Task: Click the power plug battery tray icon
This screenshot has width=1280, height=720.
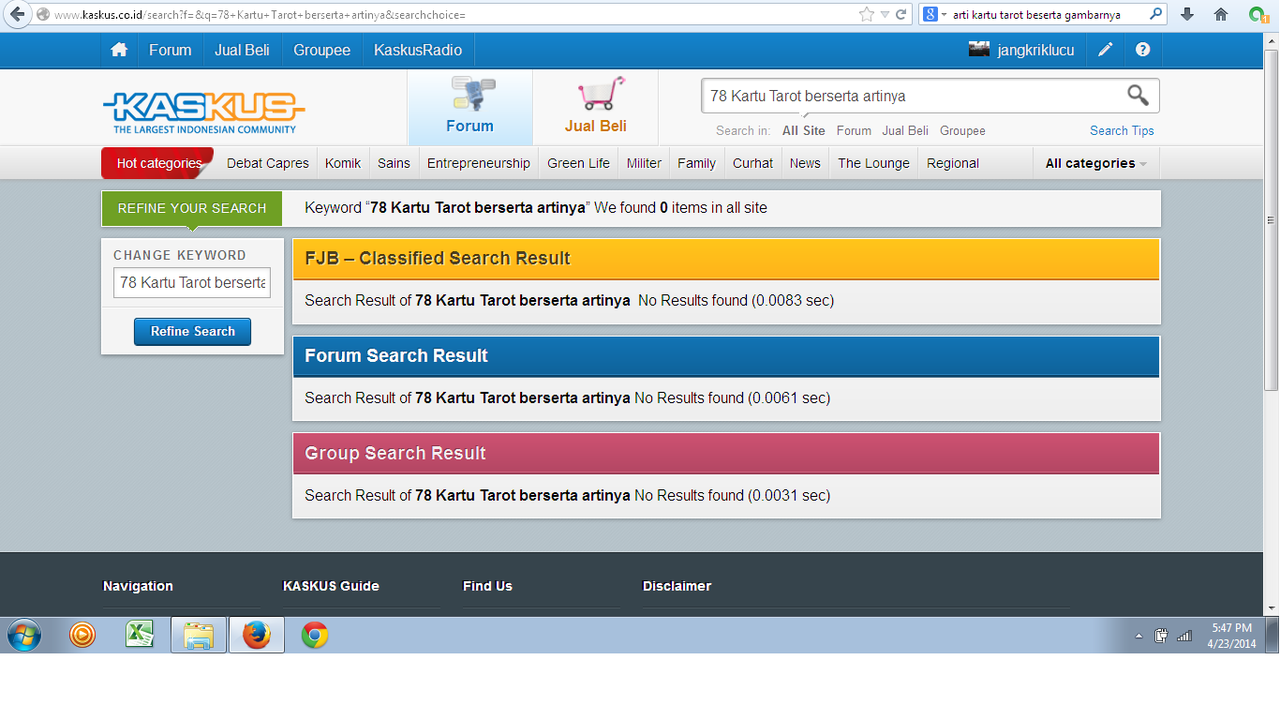Action: coord(1161,635)
